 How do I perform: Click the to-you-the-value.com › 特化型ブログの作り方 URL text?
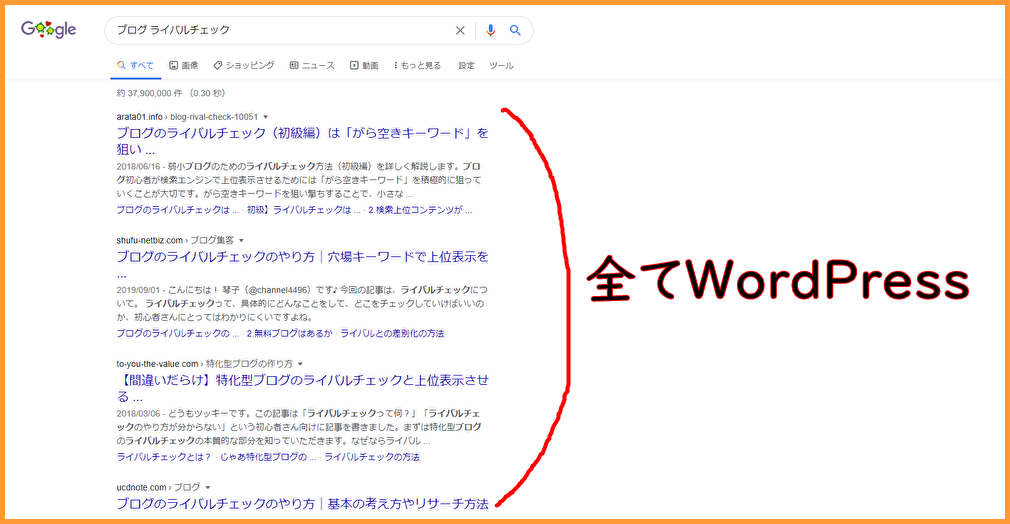204,364
